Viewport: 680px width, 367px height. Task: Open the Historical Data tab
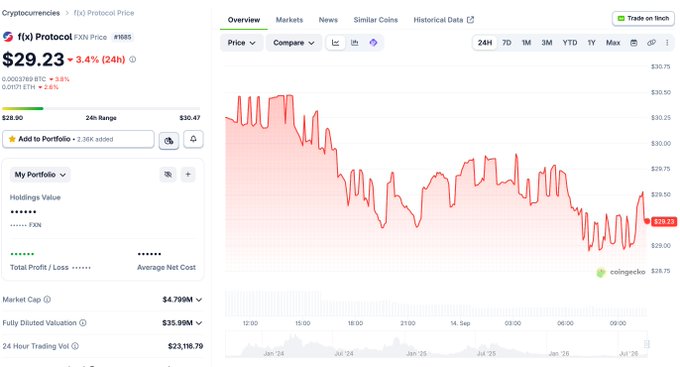(x=443, y=20)
